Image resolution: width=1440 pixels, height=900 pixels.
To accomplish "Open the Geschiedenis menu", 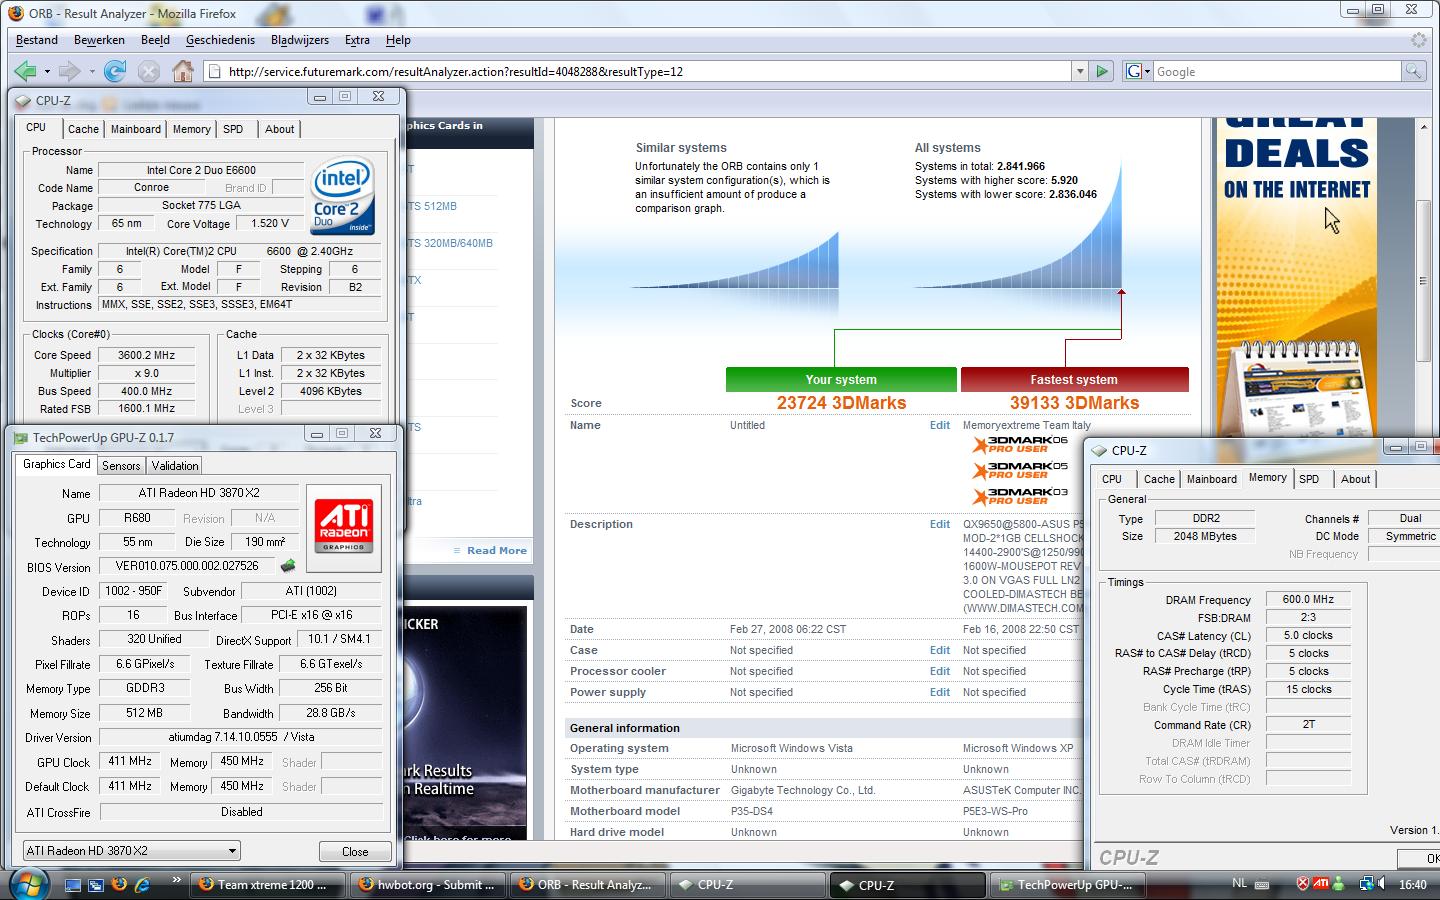I will pyautogui.click(x=220, y=40).
